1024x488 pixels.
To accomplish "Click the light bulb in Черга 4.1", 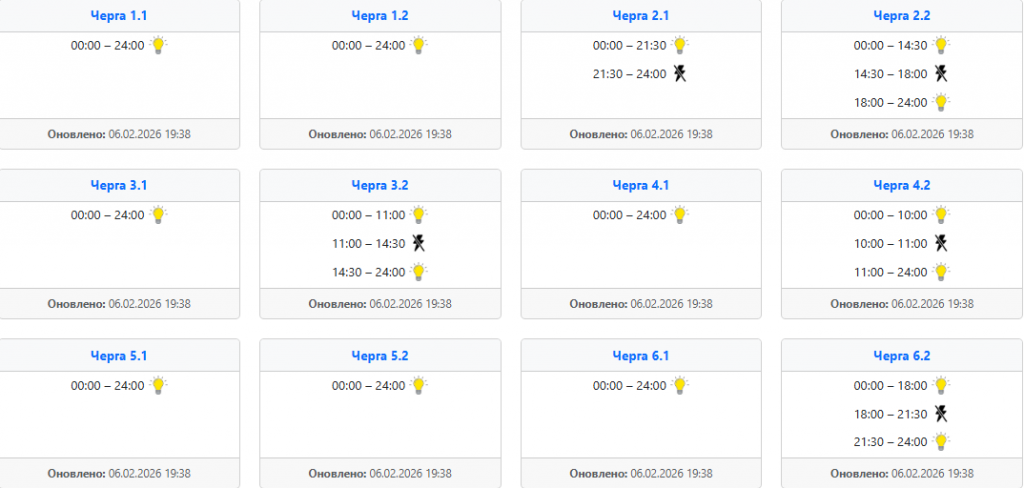I will tap(680, 215).
